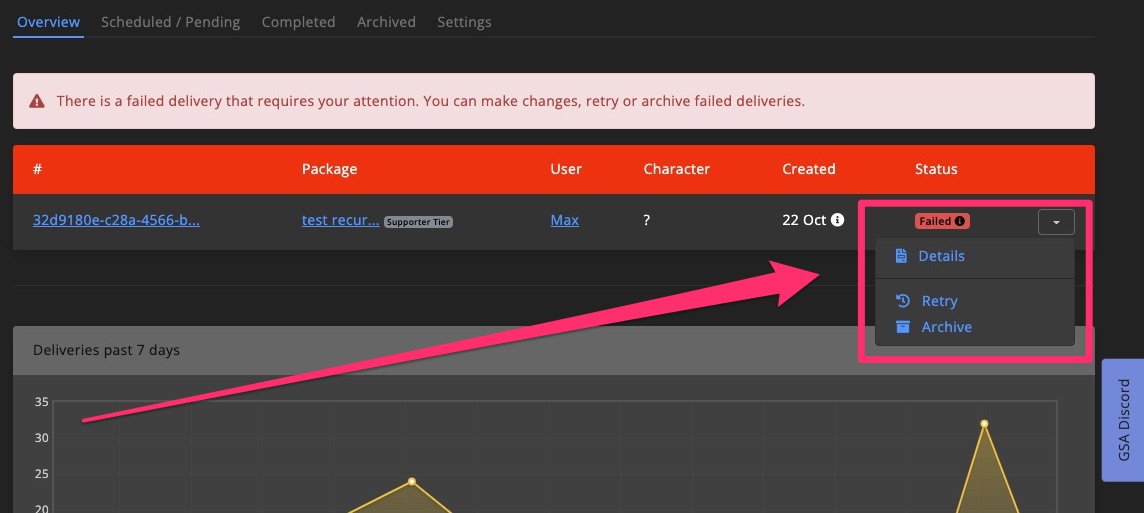This screenshot has height=513, width=1144.
Task: Click the info icon in Failed badge
Action: click(x=960, y=221)
